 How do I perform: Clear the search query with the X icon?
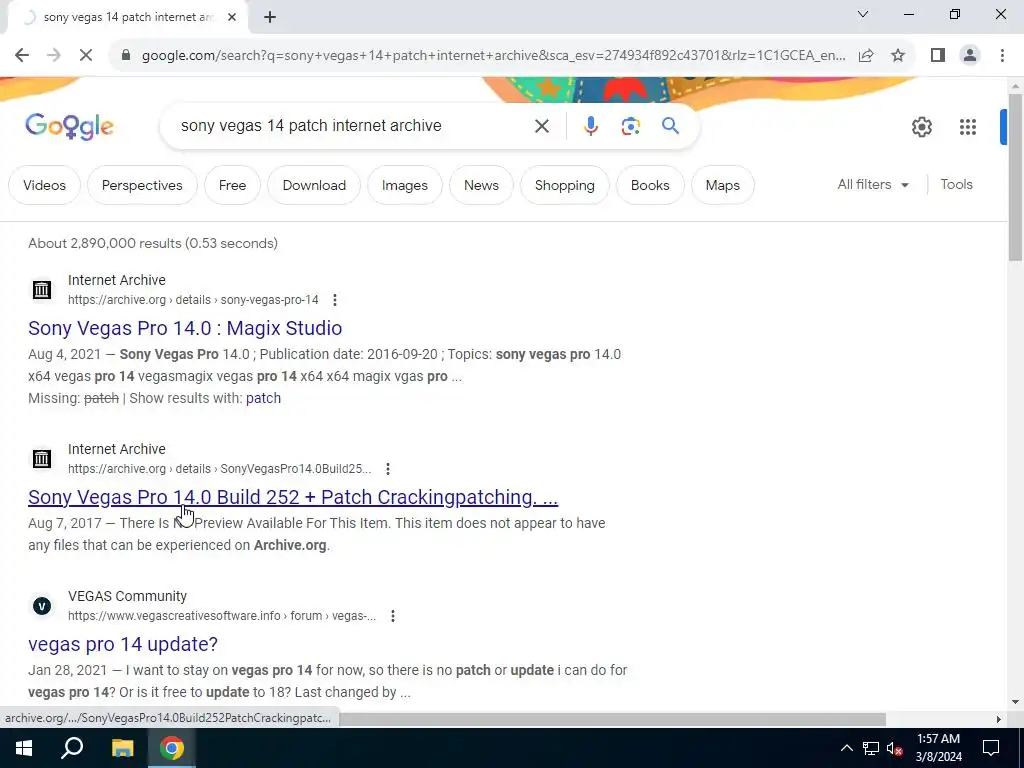point(541,126)
